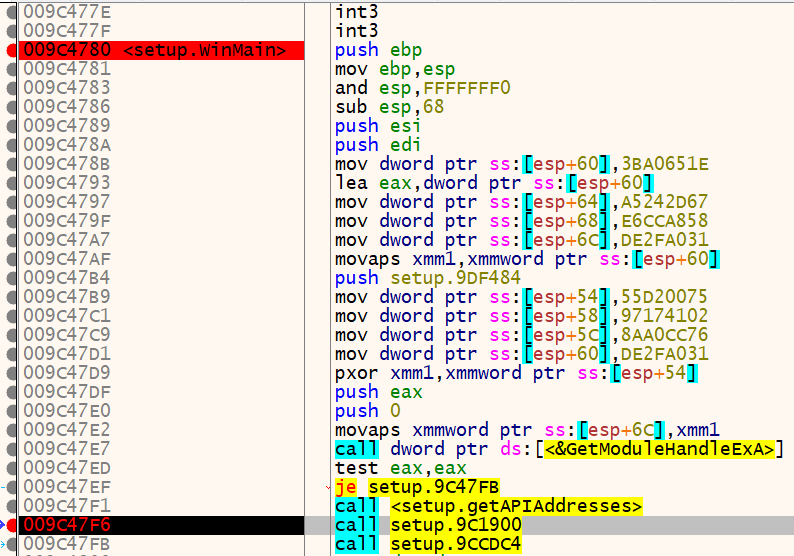Select address 009C4783

click(67, 88)
